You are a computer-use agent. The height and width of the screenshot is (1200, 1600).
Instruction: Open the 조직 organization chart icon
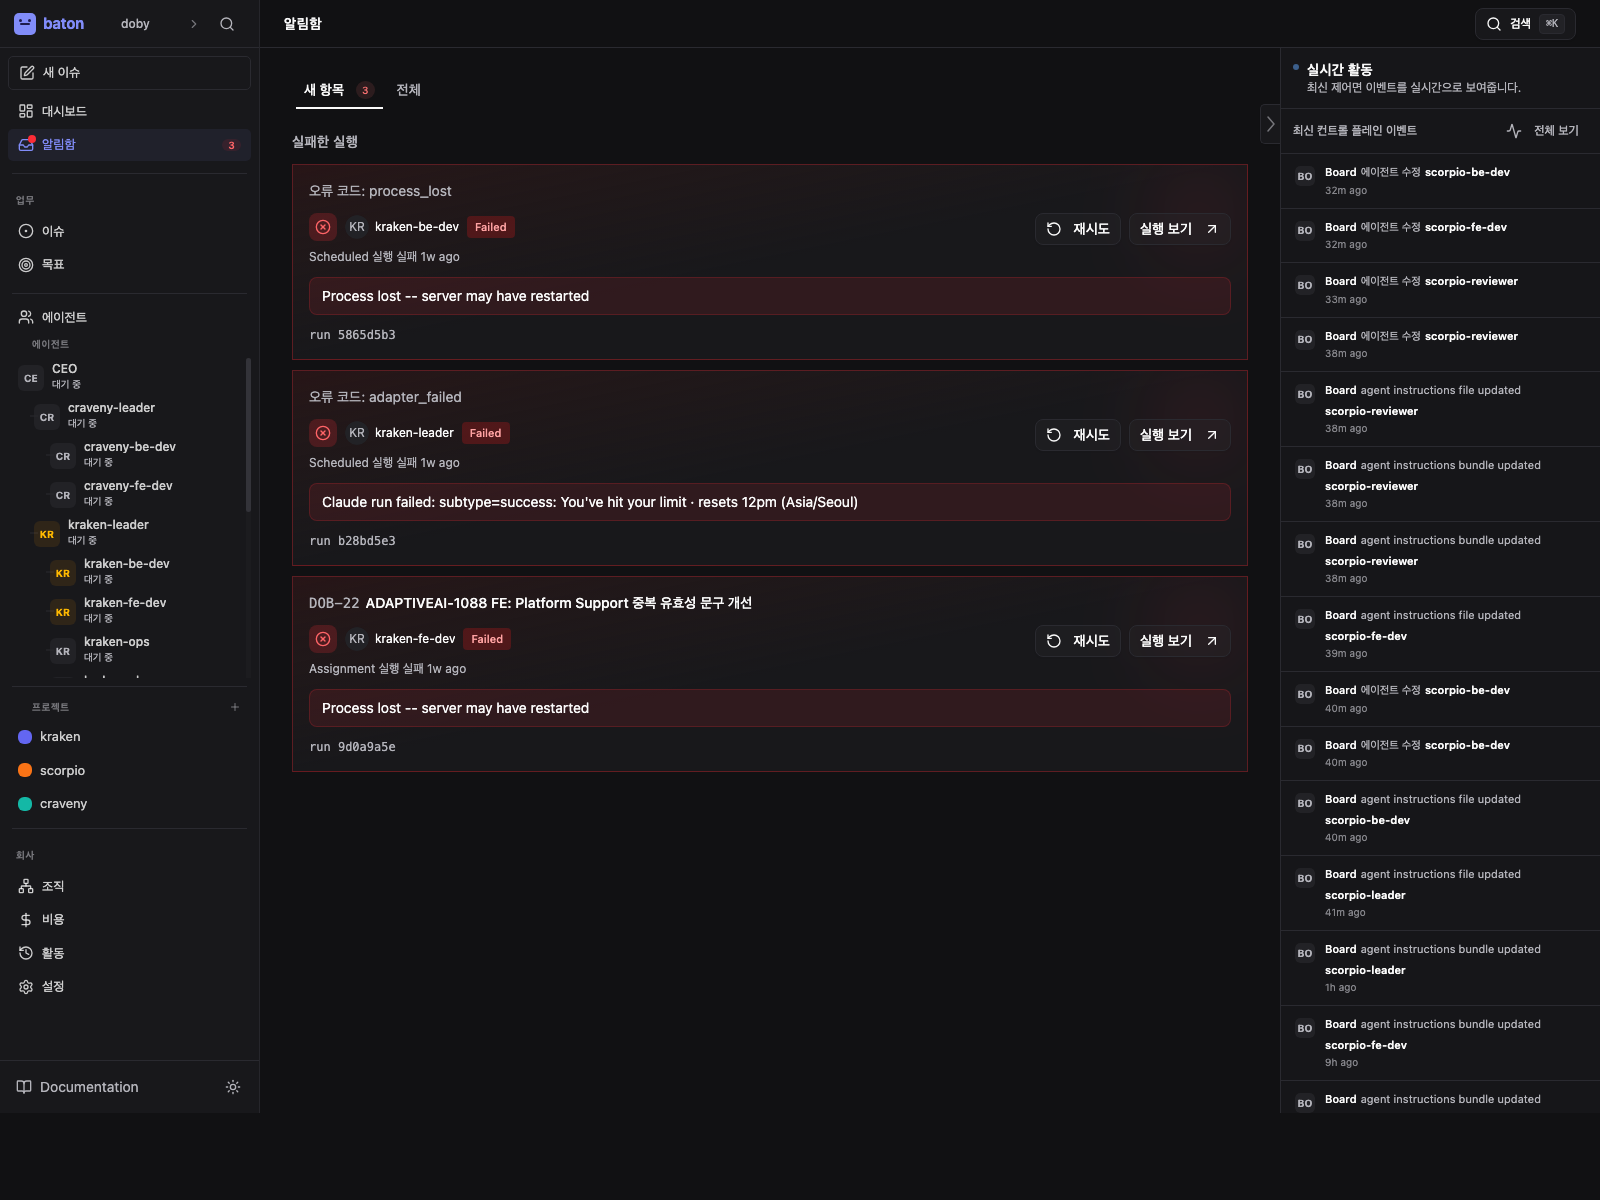point(26,886)
